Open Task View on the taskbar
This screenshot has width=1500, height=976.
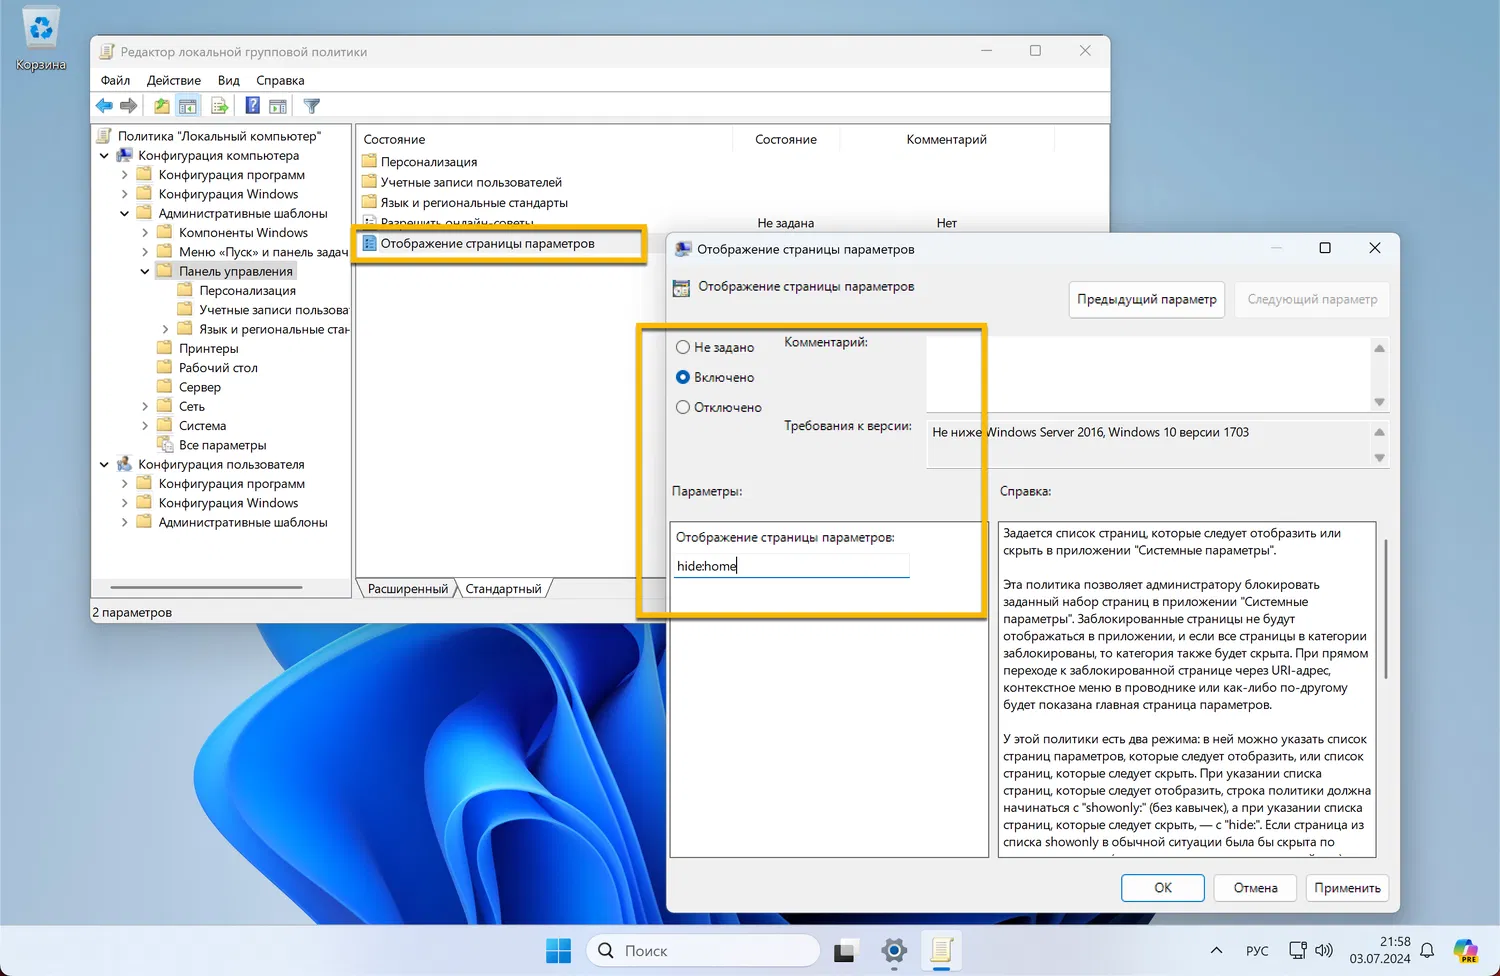coord(847,950)
